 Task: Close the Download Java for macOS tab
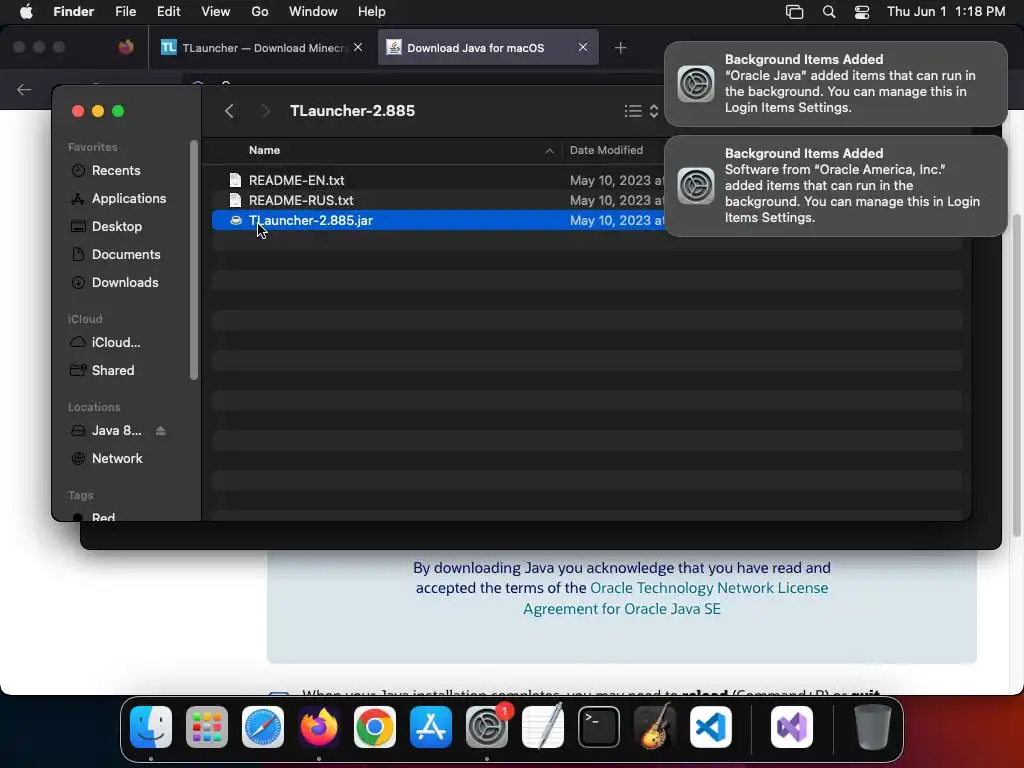(x=583, y=47)
